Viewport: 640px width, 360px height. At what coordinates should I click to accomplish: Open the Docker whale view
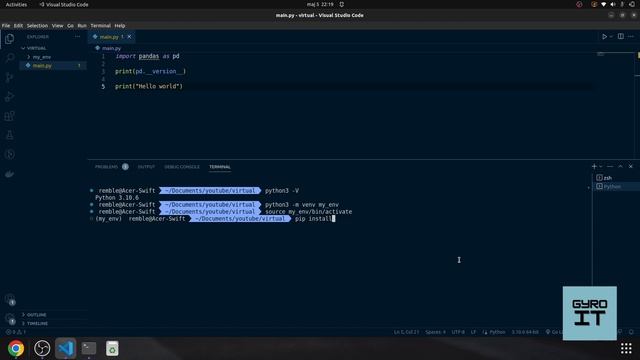9,174
